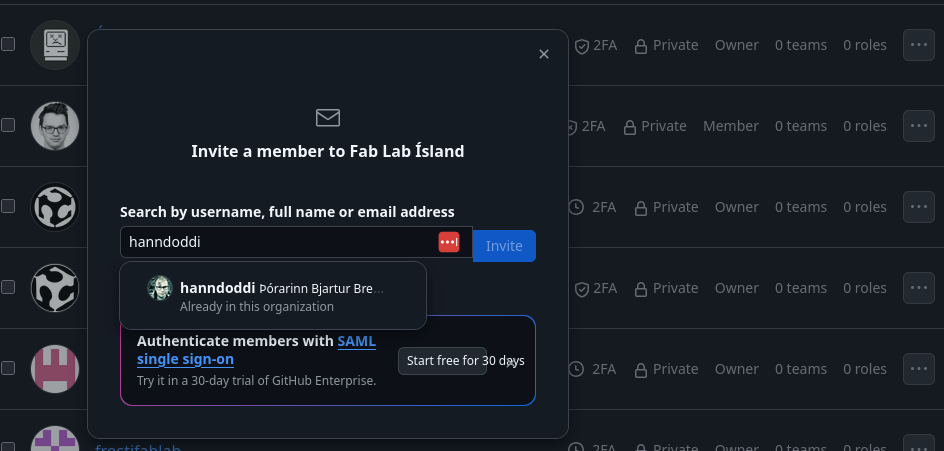Open the three-dot menu for first member row
Viewport: 944px width, 451px height.
point(919,45)
